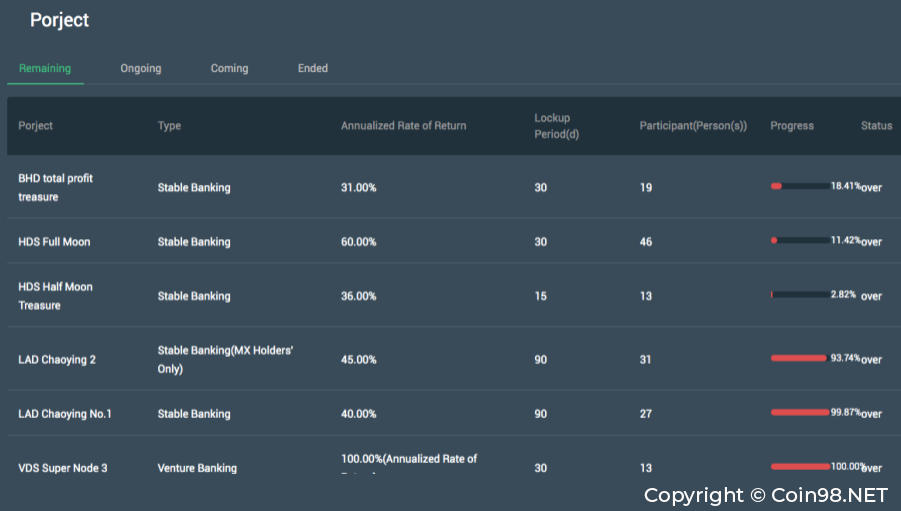Viewport: 901px width, 511px height.
Task: Show the Ended projects tab
Action: coord(313,68)
